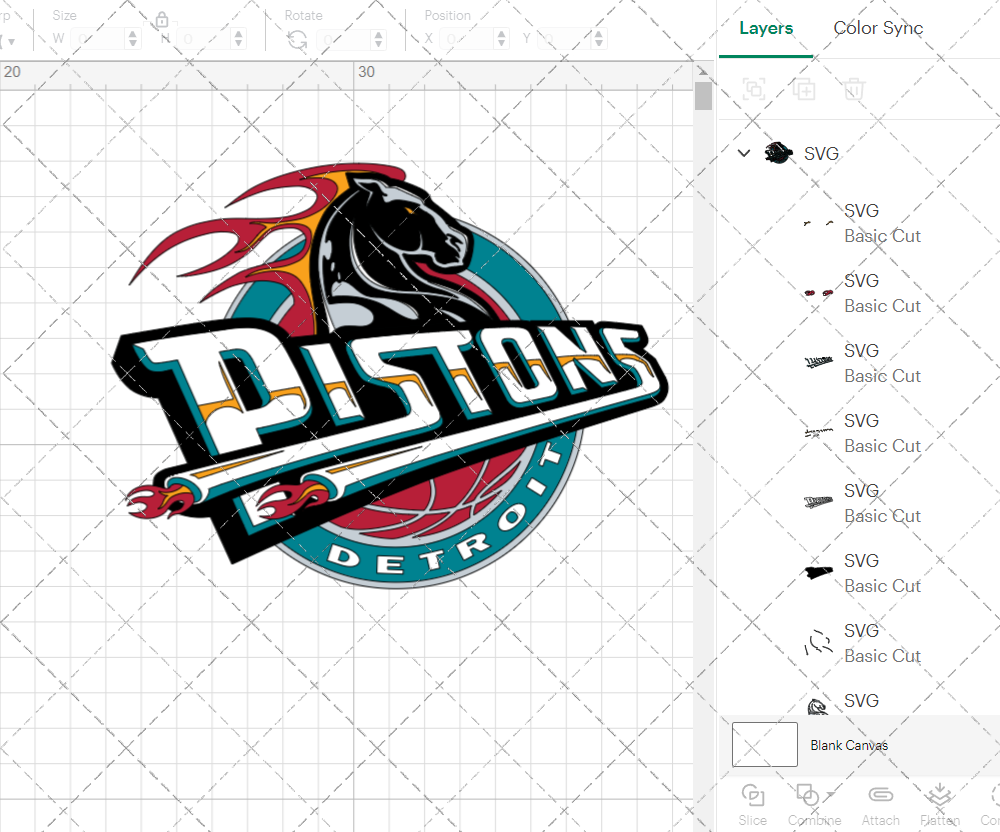
Task: Click the Rotate stepper arrows
Action: [x=379, y=40]
